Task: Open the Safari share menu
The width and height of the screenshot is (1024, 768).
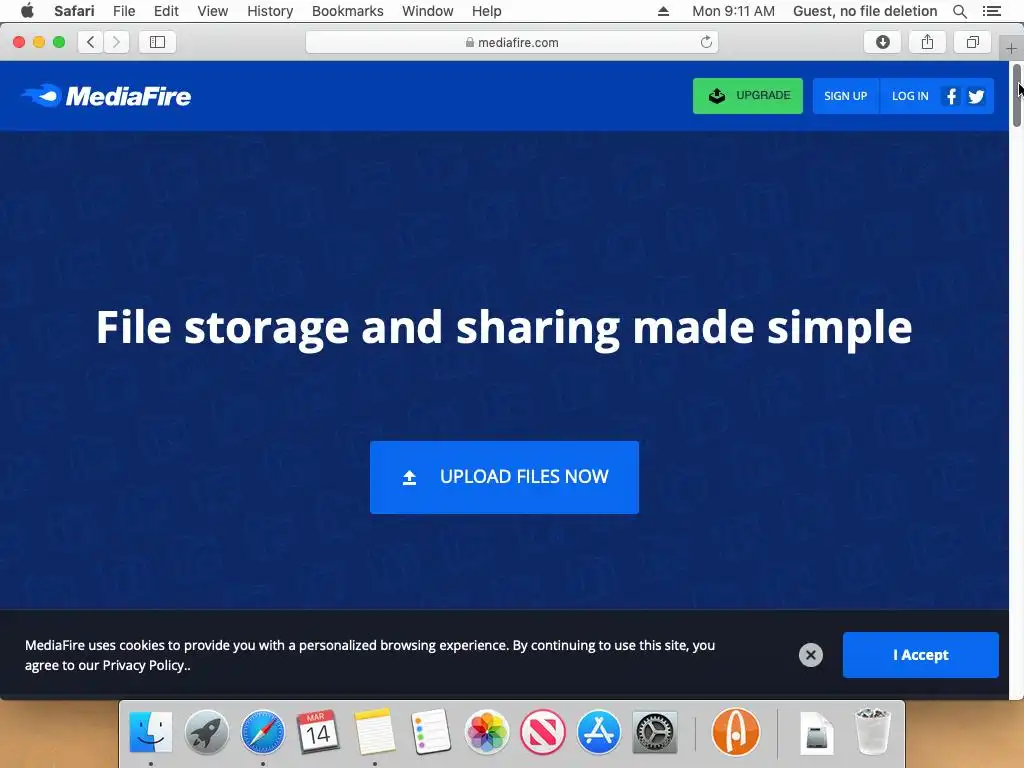Action: coord(927,42)
